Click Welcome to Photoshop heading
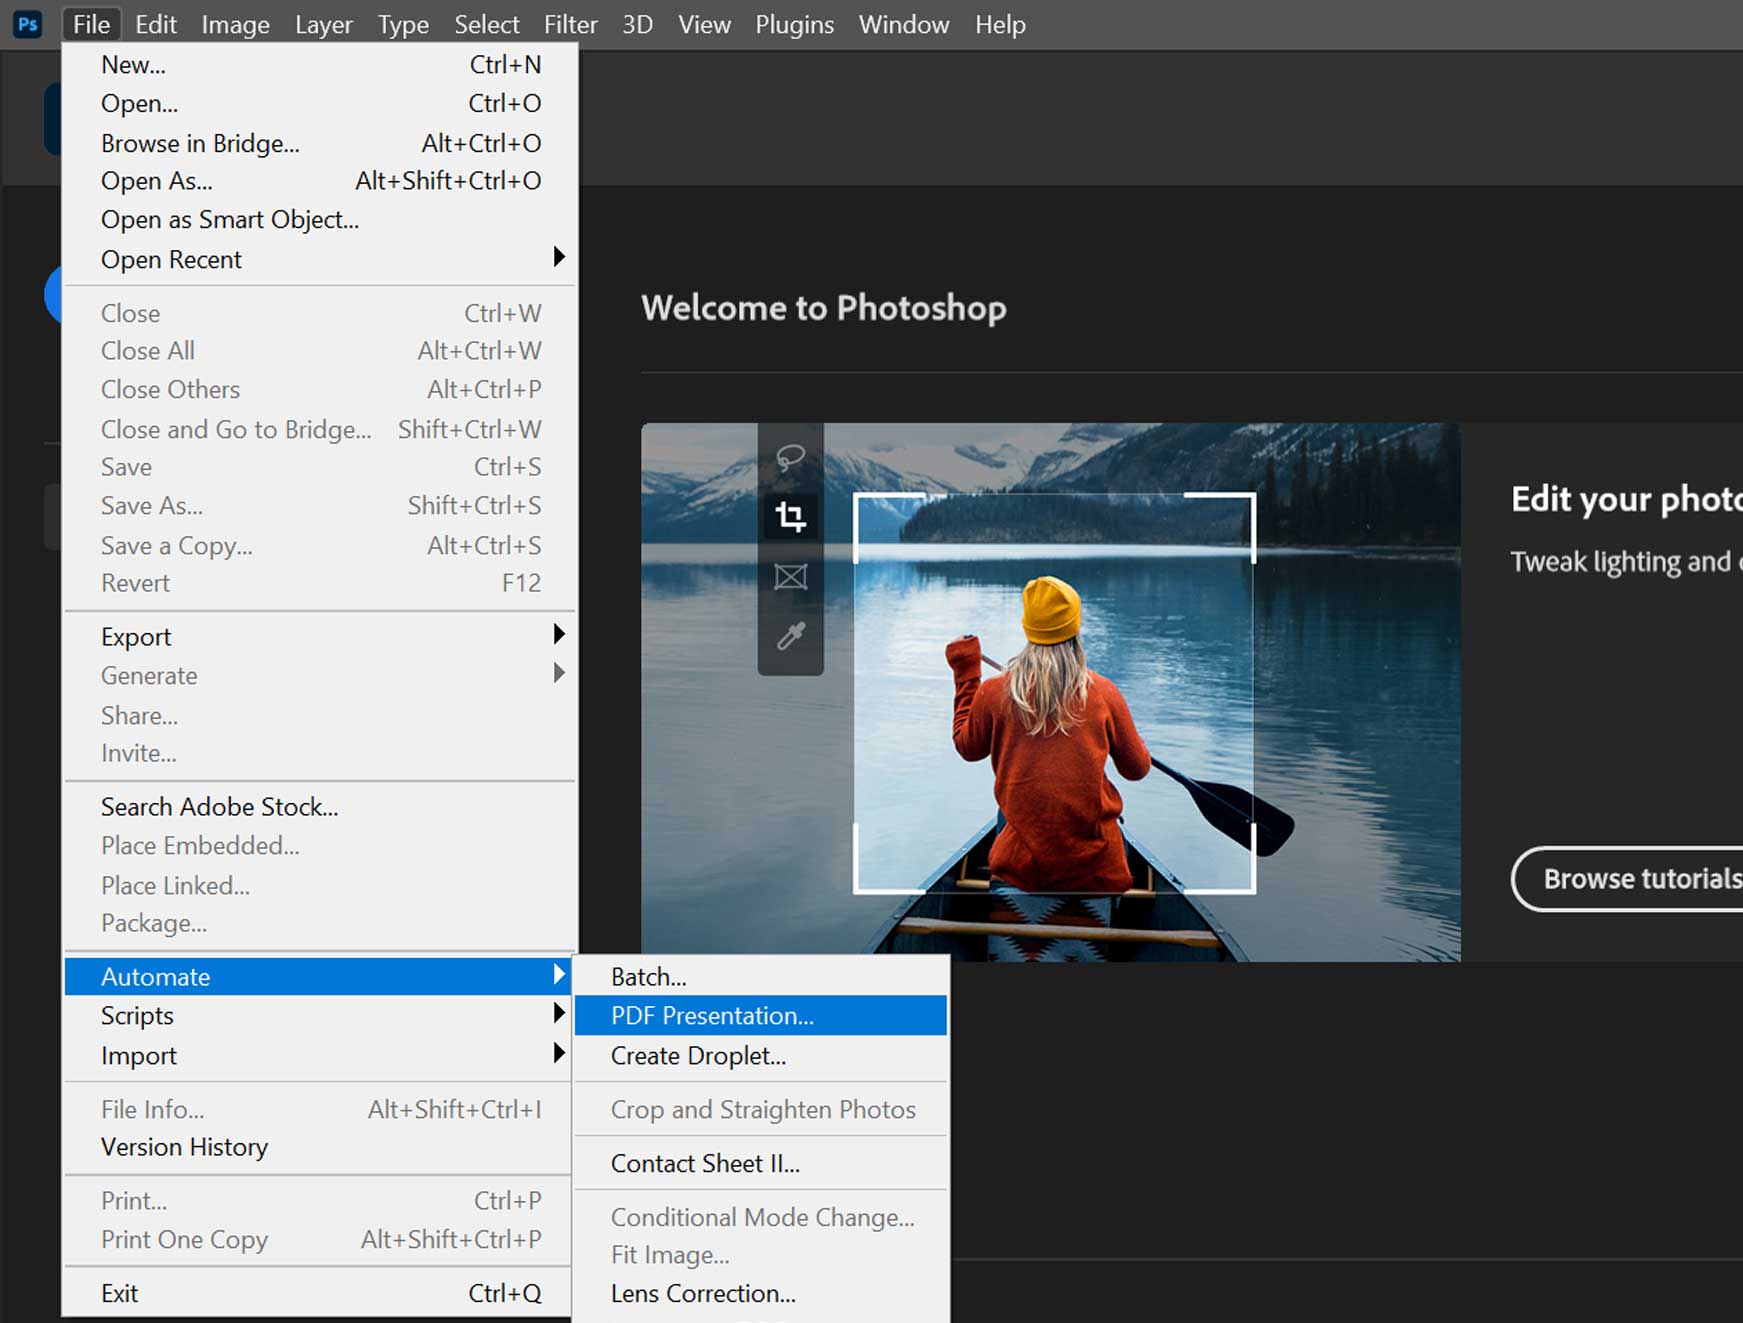Viewport: 1743px width, 1323px height. pos(824,308)
